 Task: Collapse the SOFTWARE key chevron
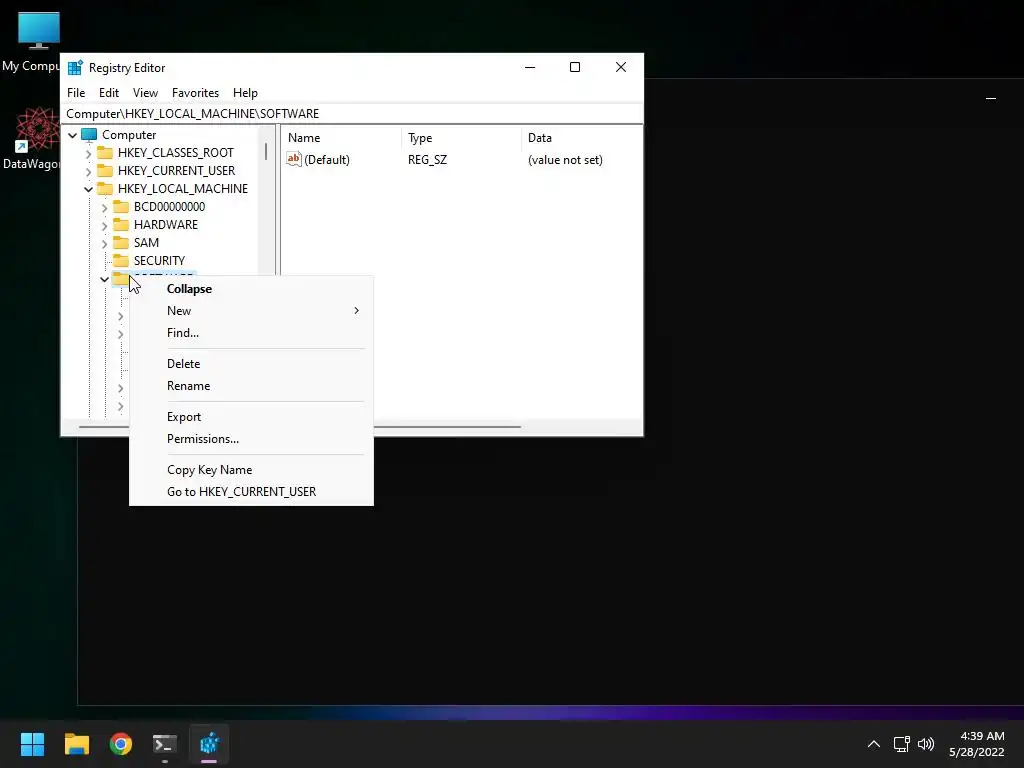[x=104, y=280]
